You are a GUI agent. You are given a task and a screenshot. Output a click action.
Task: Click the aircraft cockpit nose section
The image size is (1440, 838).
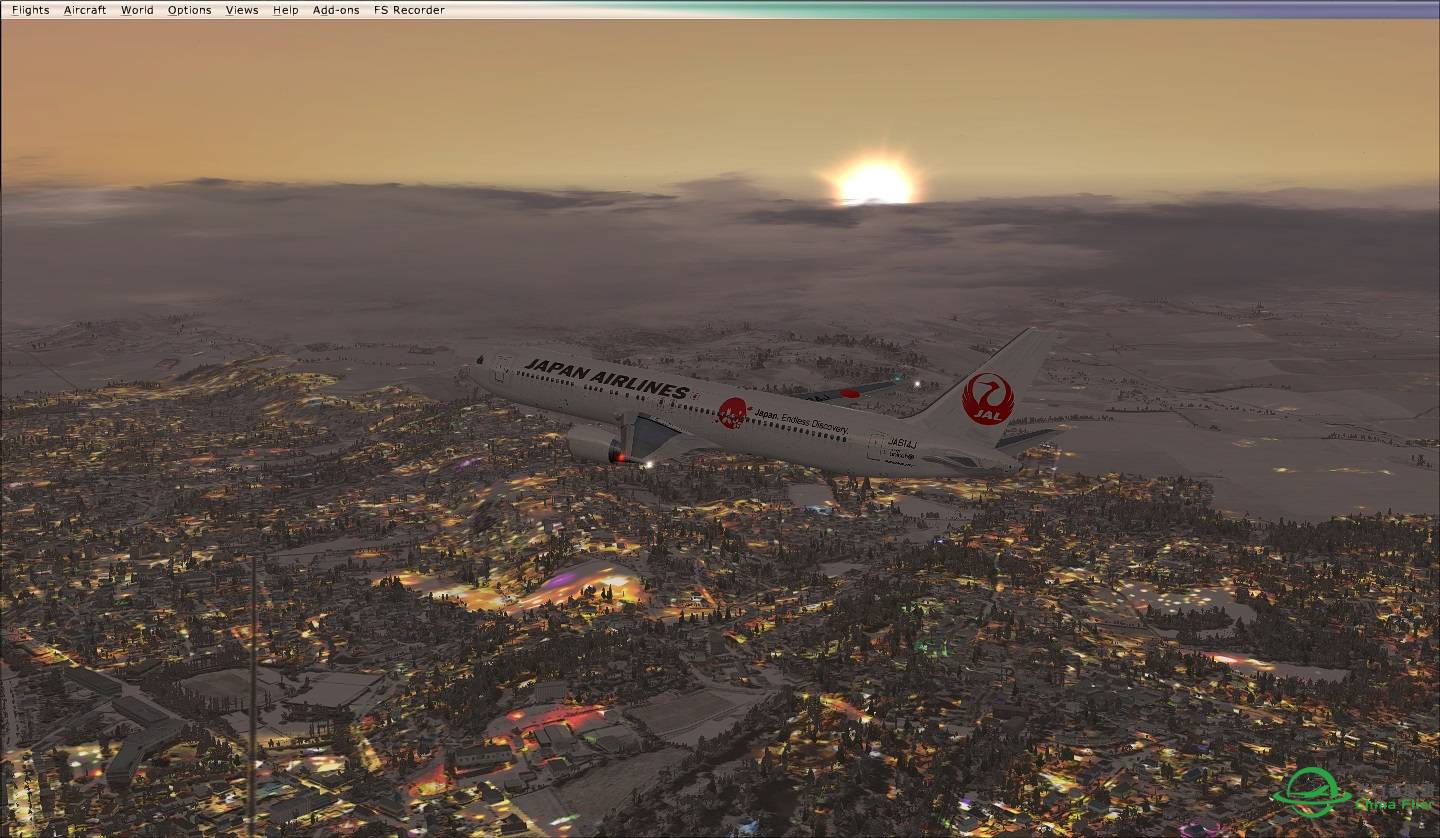coord(480,372)
